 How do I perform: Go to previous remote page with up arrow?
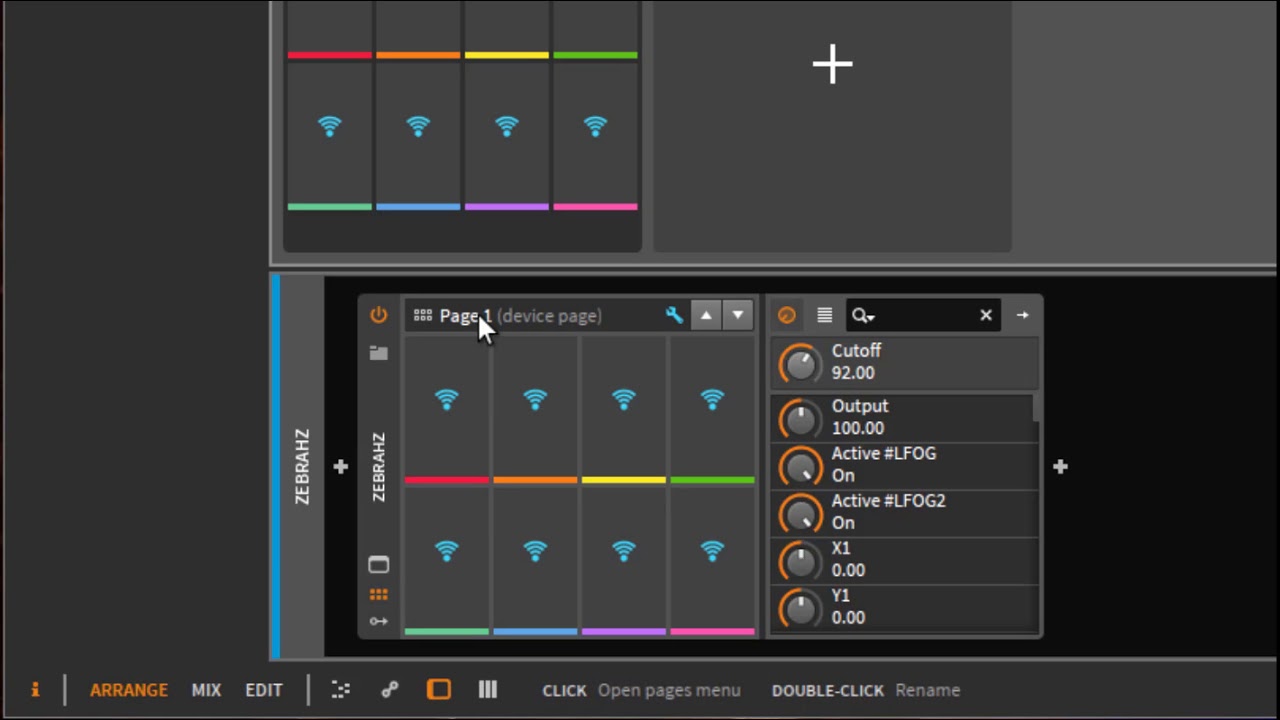tap(706, 315)
